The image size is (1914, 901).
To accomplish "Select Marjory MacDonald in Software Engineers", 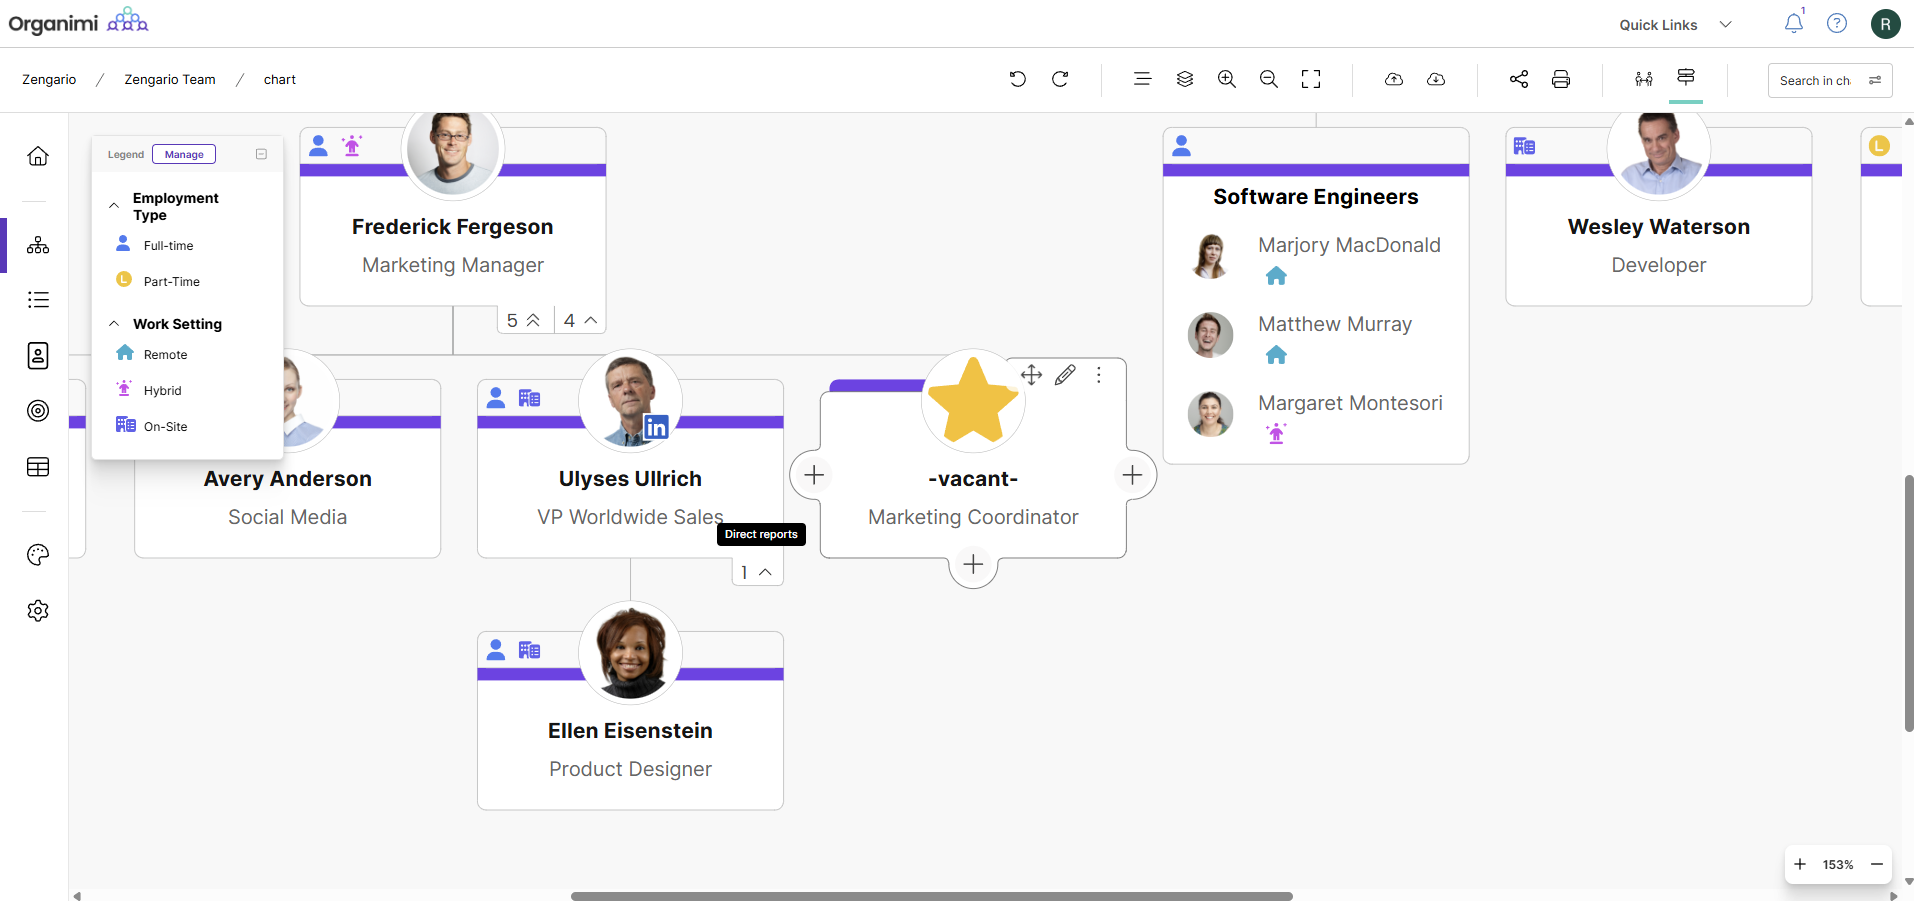I will pyautogui.click(x=1349, y=245).
